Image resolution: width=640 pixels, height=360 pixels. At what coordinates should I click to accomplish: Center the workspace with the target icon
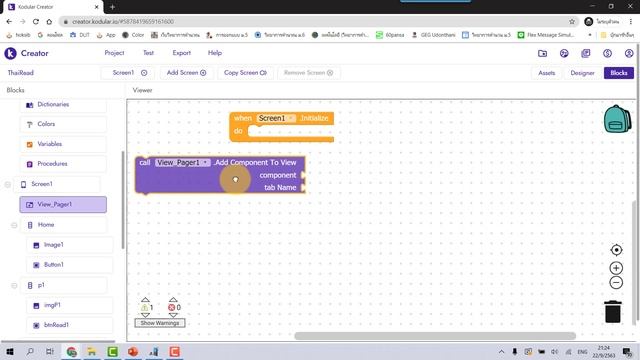(616, 250)
